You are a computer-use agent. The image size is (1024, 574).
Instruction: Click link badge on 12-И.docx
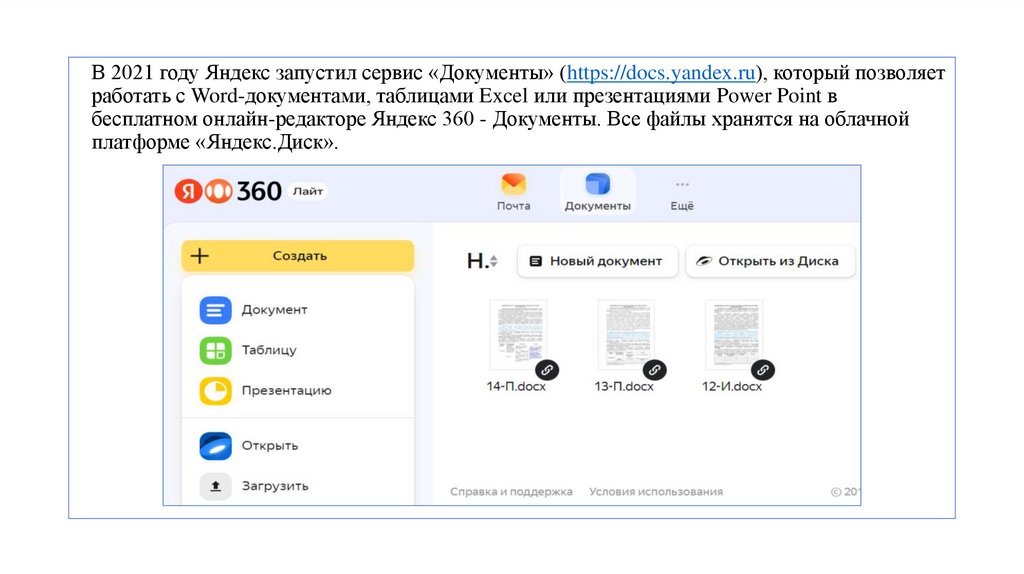click(x=763, y=370)
